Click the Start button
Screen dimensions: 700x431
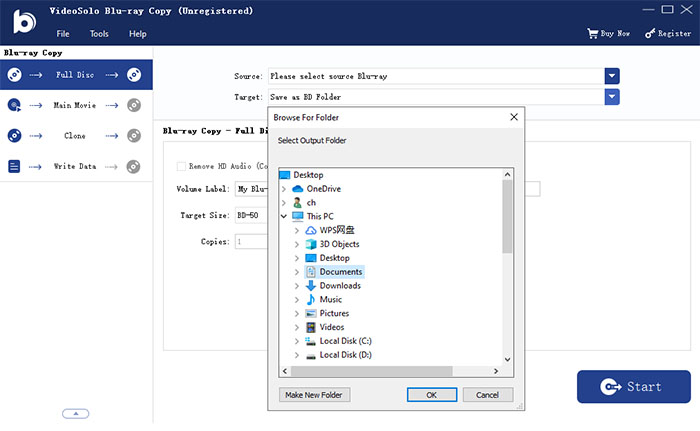[633, 387]
